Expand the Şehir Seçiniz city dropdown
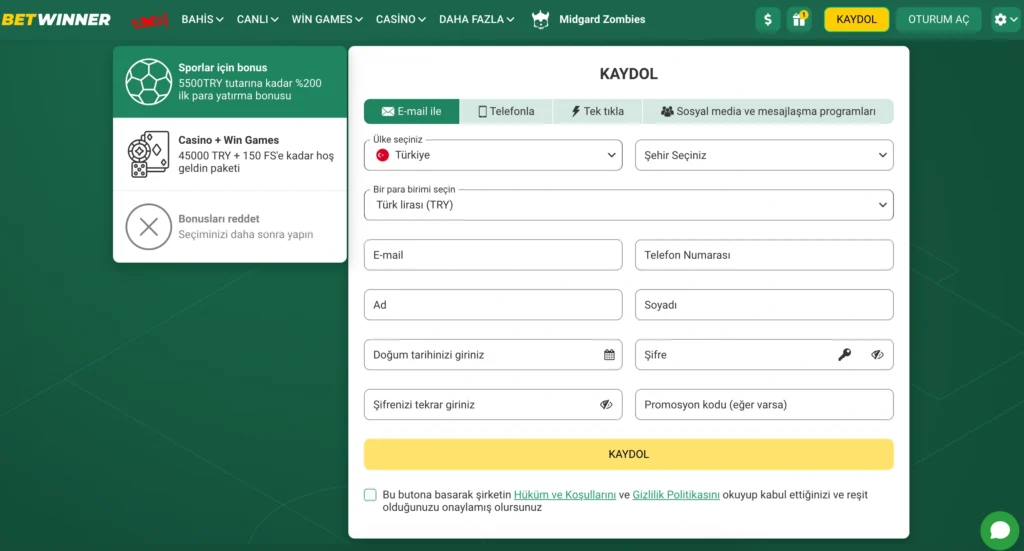Screen dimensions: 1024x551 (764, 155)
